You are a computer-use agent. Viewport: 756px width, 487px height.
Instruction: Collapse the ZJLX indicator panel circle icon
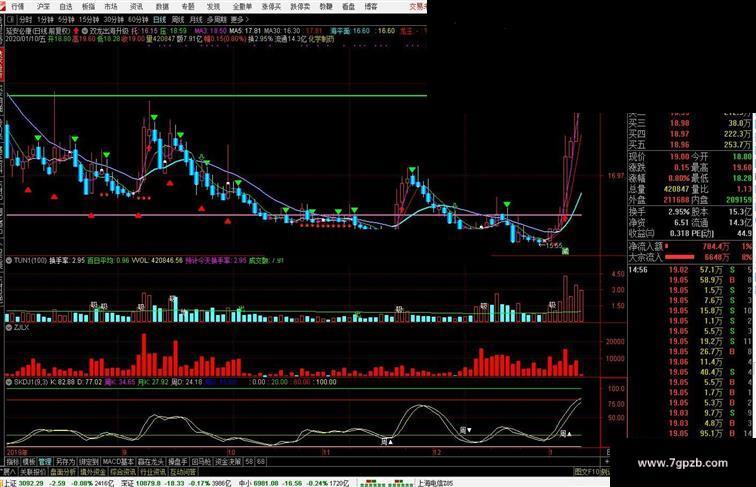(9, 327)
